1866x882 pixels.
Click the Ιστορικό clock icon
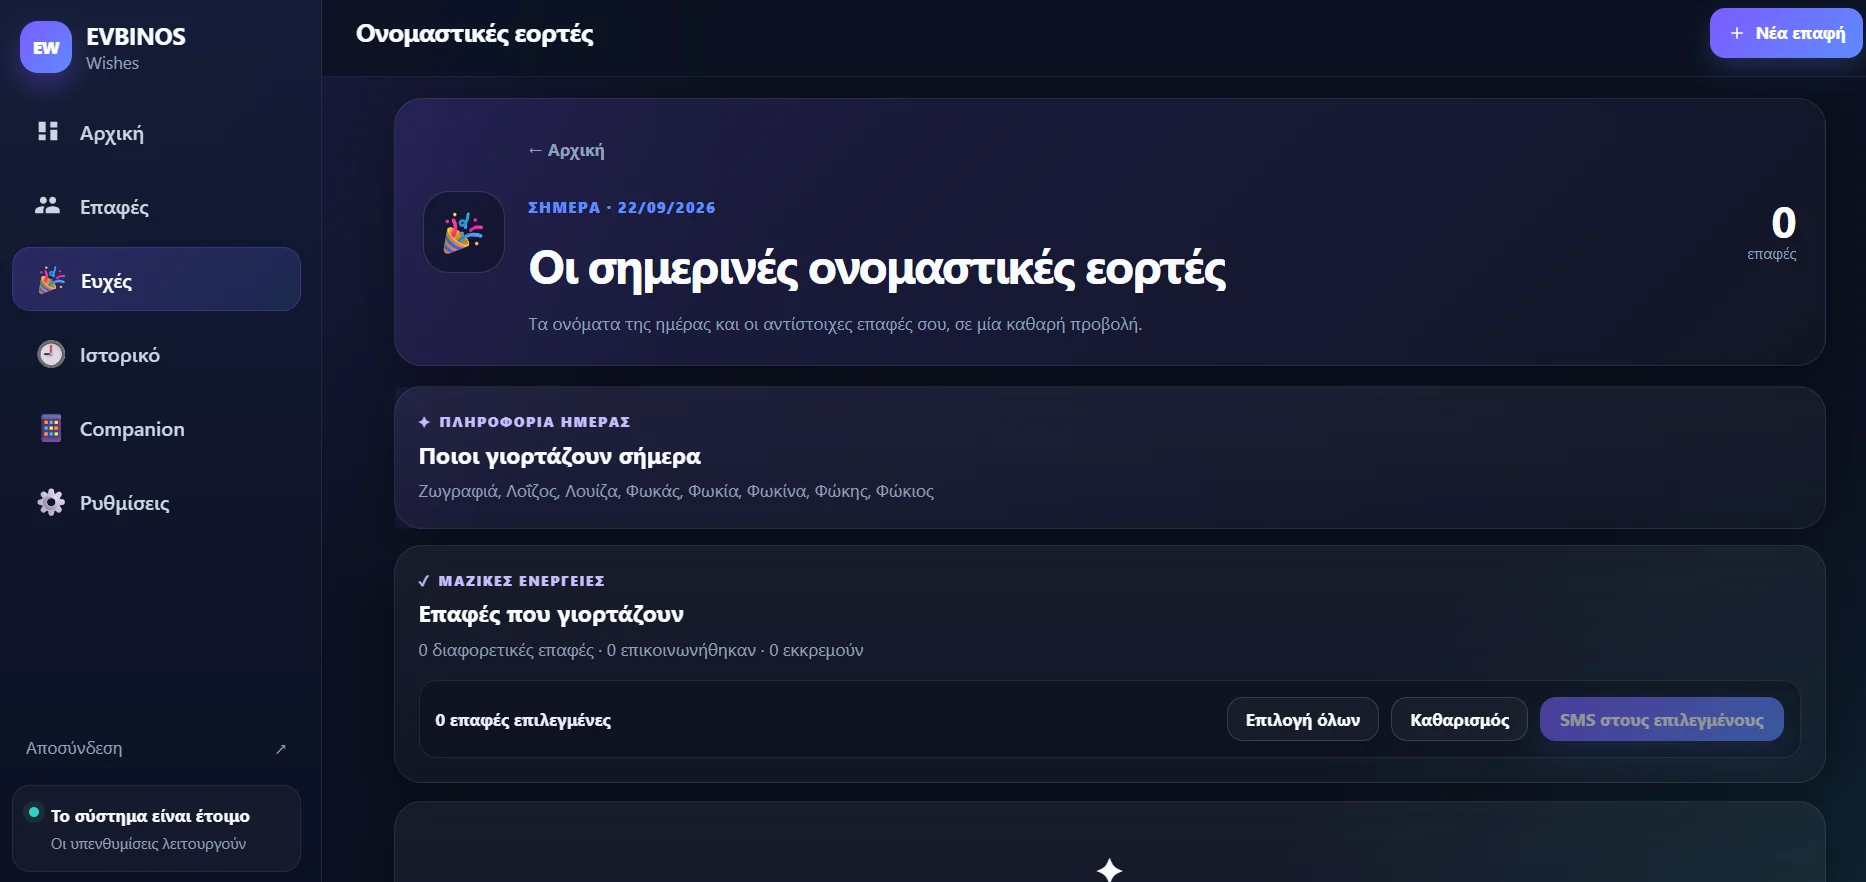pyautogui.click(x=51, y=354)
